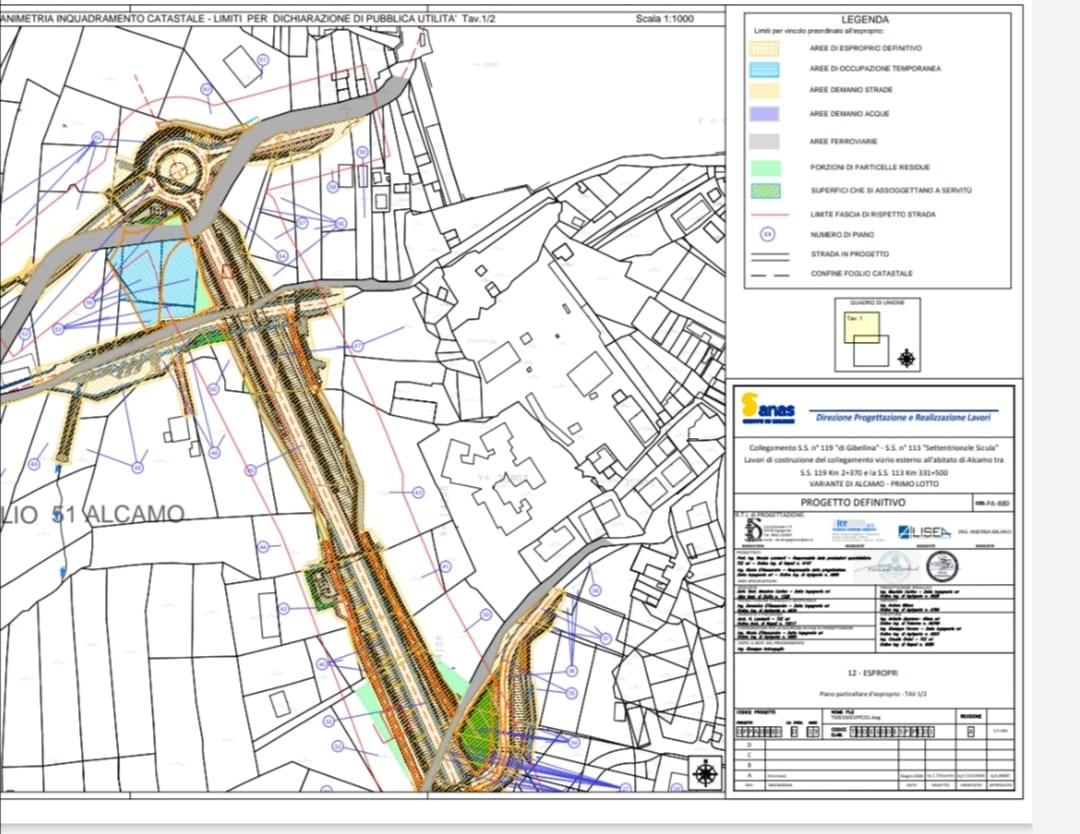Click the Strada in Progetto double-line sample

click(769, 256)
